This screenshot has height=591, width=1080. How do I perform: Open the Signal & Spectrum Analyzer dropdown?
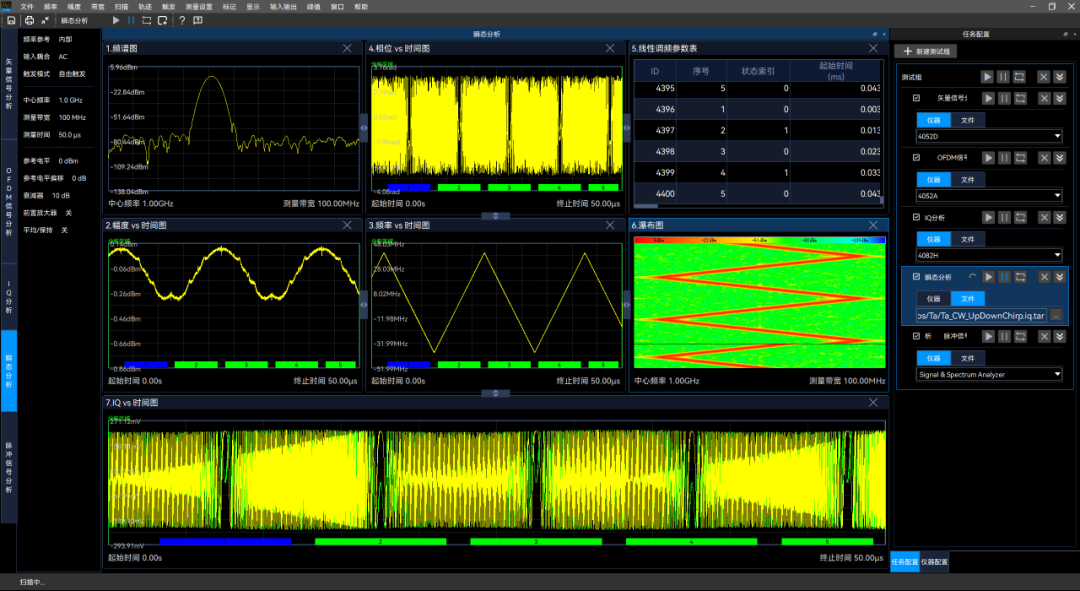click(x=988, y=375)
